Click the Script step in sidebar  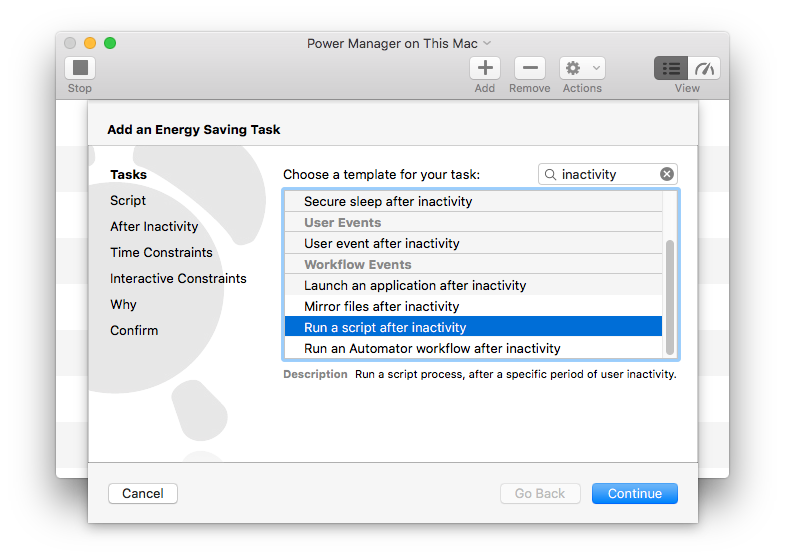128,201
